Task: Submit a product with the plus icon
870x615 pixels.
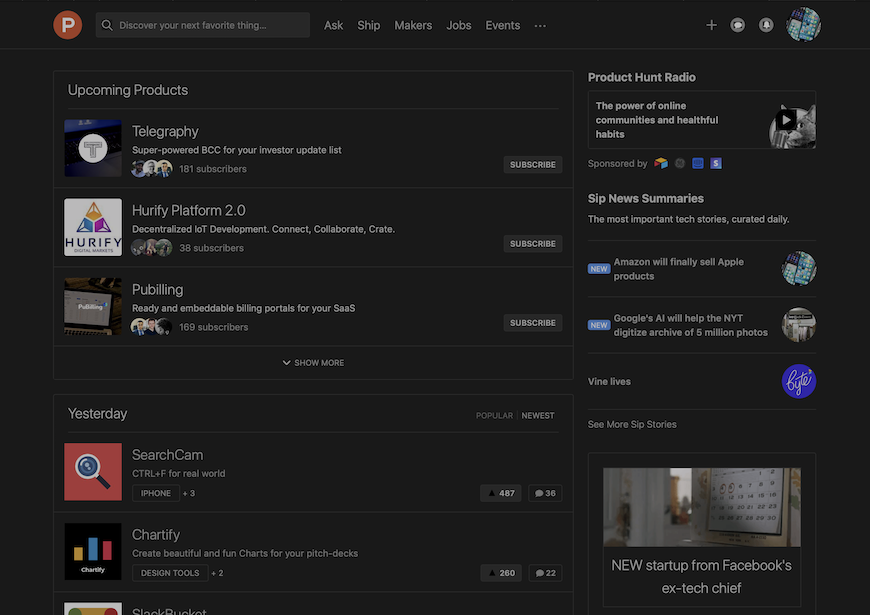Action: pos(710,24)
